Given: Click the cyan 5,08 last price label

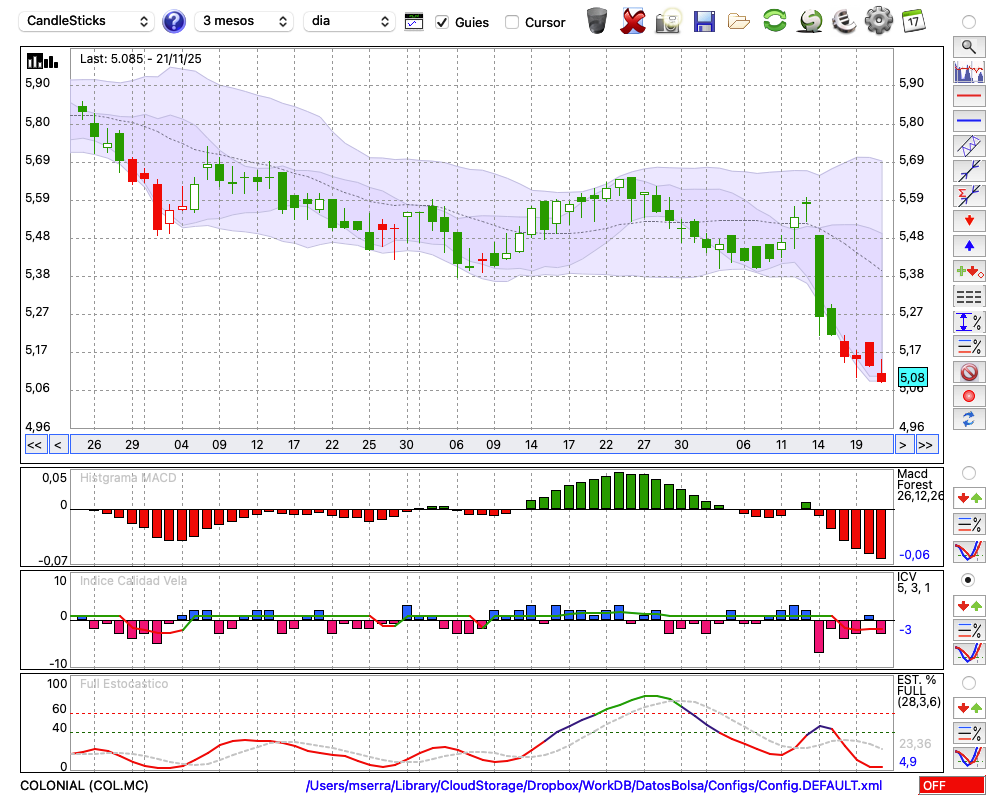Looking at the screenshot, I should point(913,378).
